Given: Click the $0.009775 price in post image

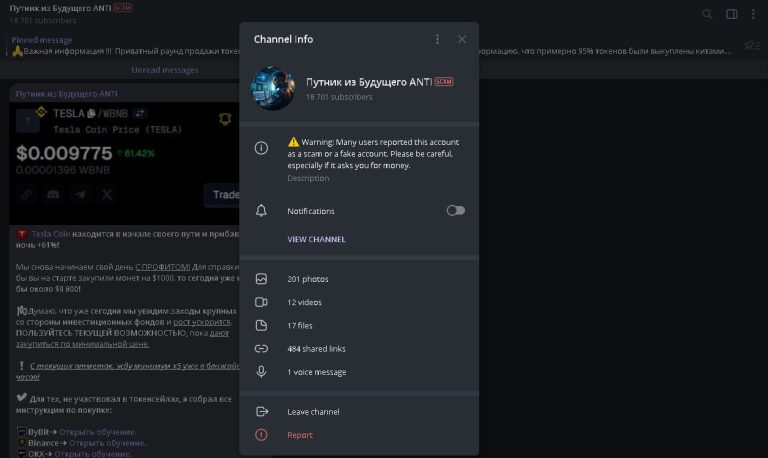Looking at the screenshot, I should [x=64, y=153].
